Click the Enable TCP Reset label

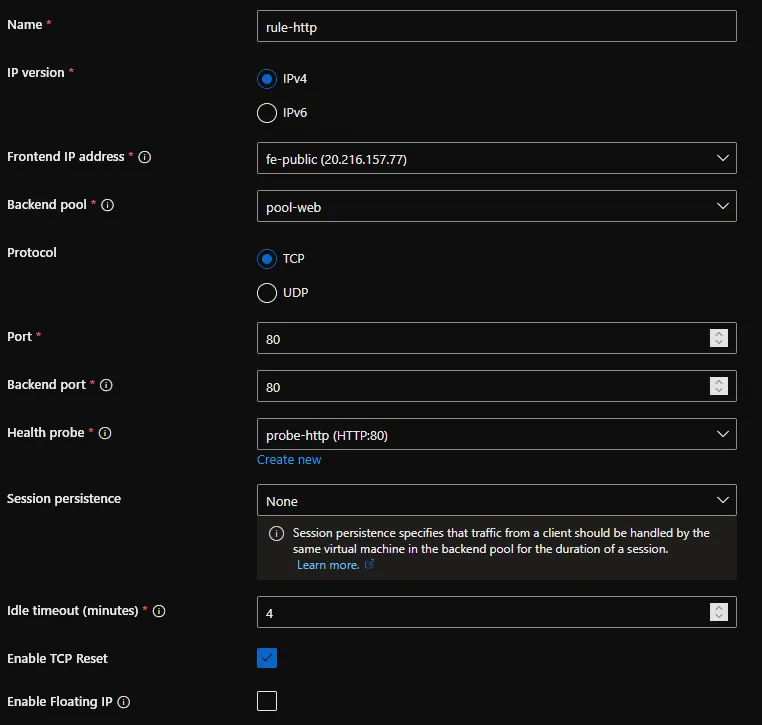click(57, 658)
